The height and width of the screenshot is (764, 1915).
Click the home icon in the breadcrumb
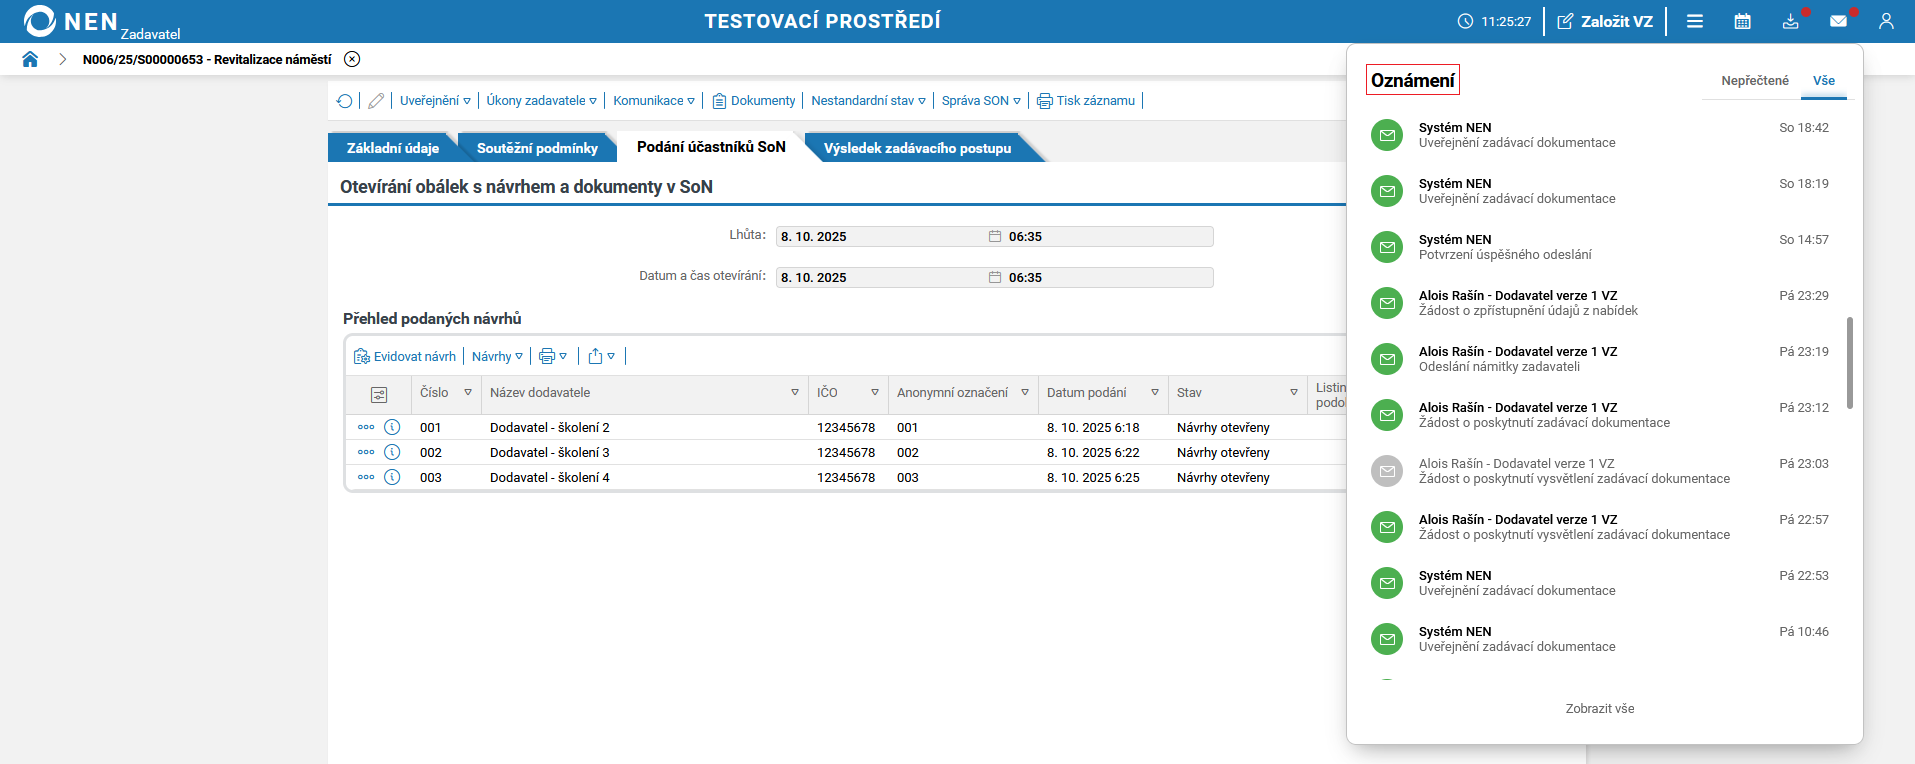[30, 59]
